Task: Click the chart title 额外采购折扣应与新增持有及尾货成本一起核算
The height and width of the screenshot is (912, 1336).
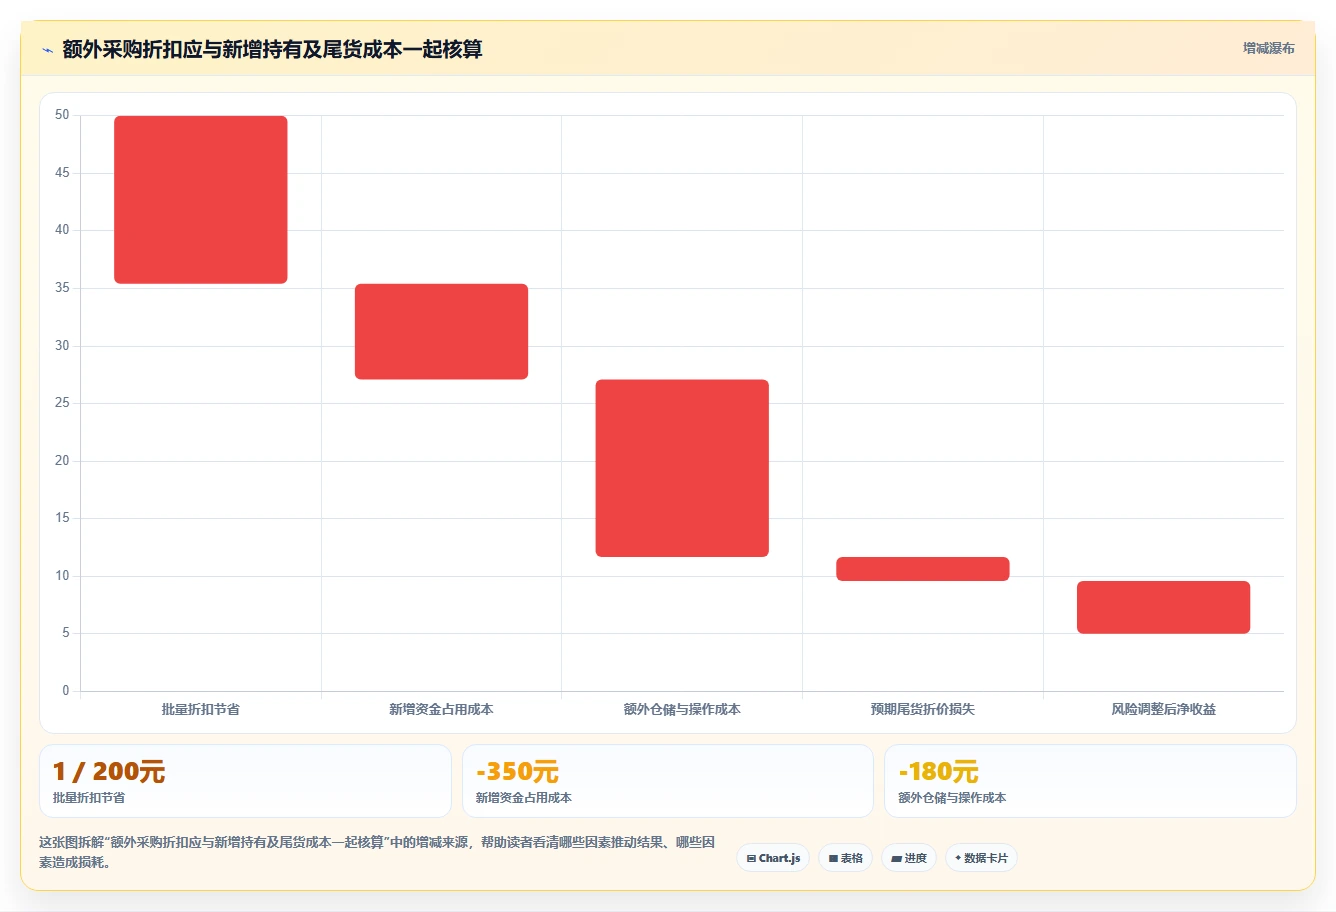Action: [x=272, y=49]
